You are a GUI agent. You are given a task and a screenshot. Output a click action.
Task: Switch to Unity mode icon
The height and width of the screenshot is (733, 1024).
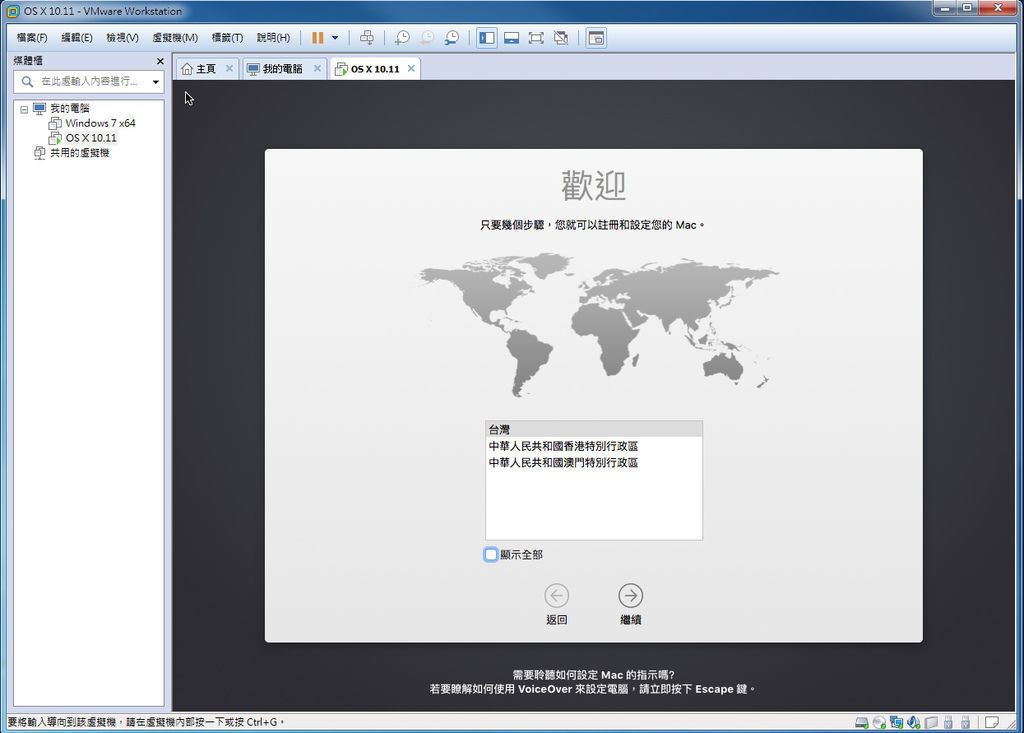[561, 38]
